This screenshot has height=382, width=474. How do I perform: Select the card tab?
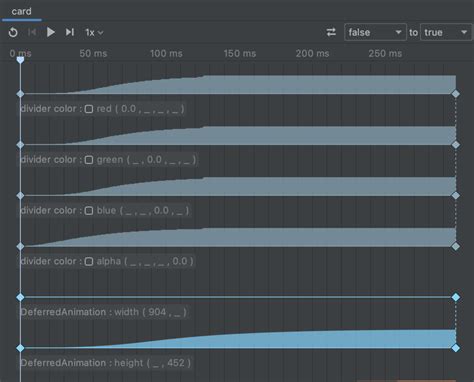tap(22, 12)
